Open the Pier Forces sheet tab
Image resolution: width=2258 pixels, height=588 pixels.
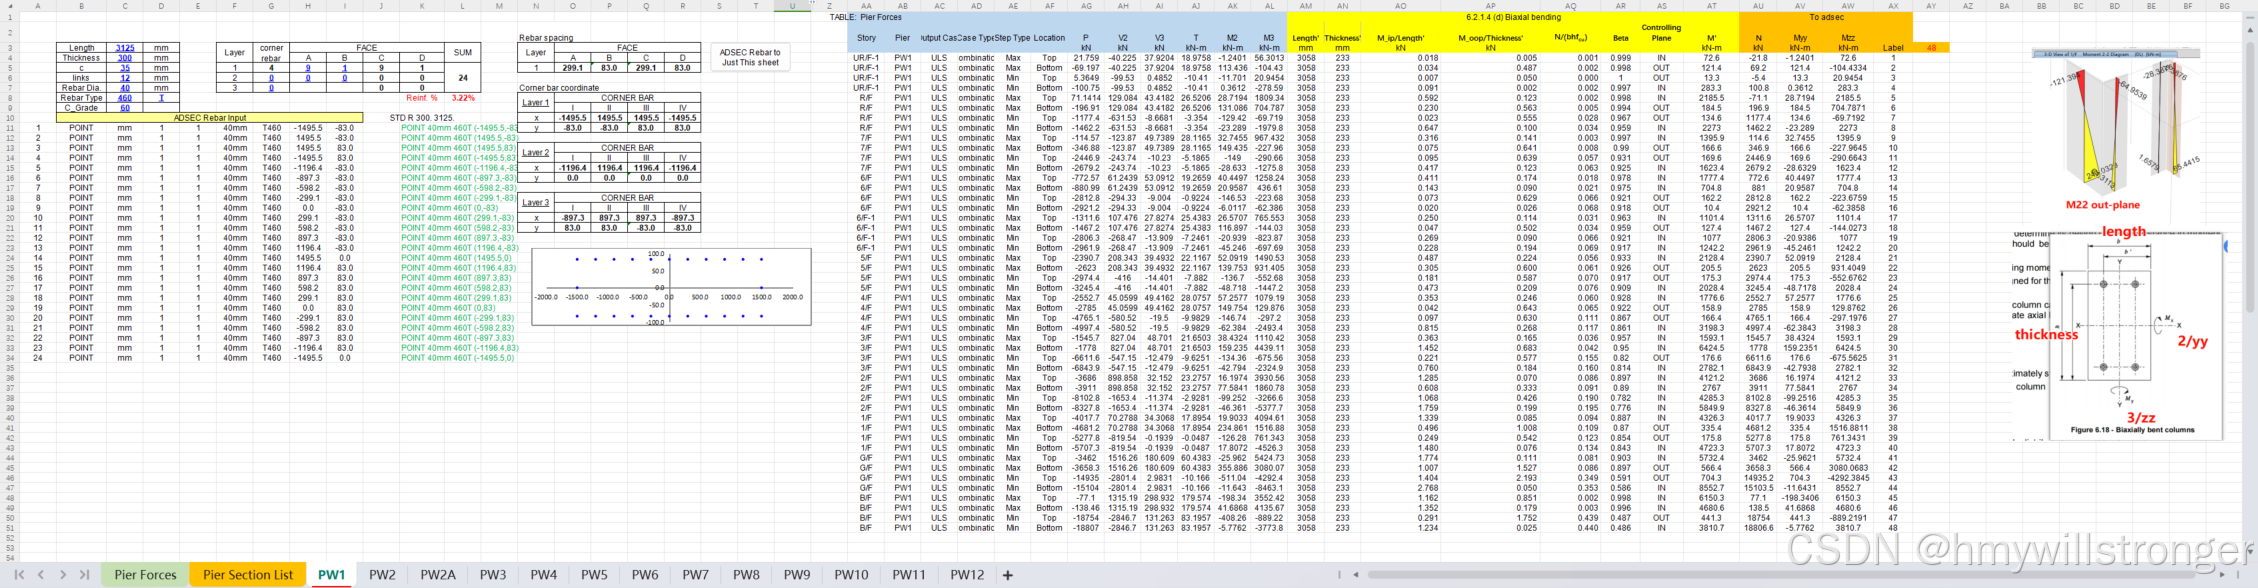145,575
